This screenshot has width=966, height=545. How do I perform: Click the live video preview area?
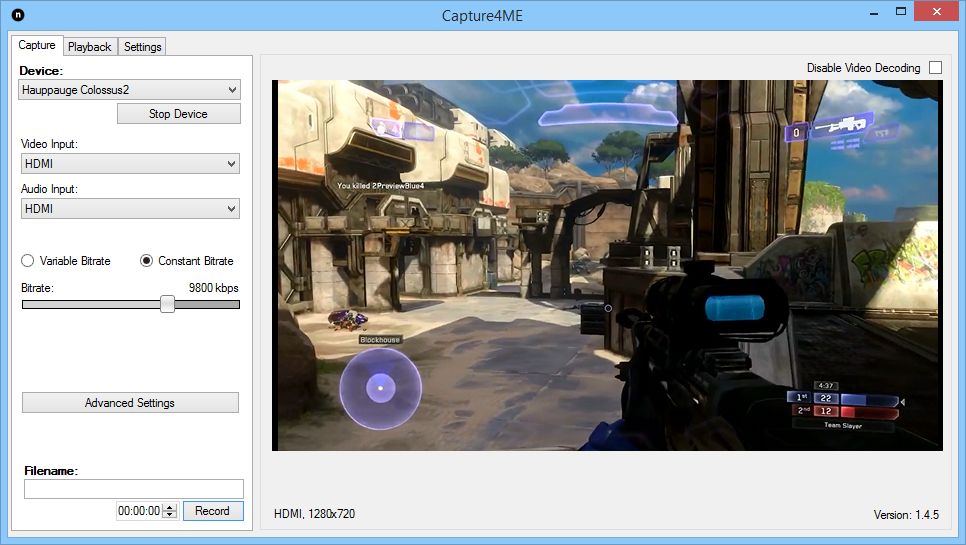(607, 265)
